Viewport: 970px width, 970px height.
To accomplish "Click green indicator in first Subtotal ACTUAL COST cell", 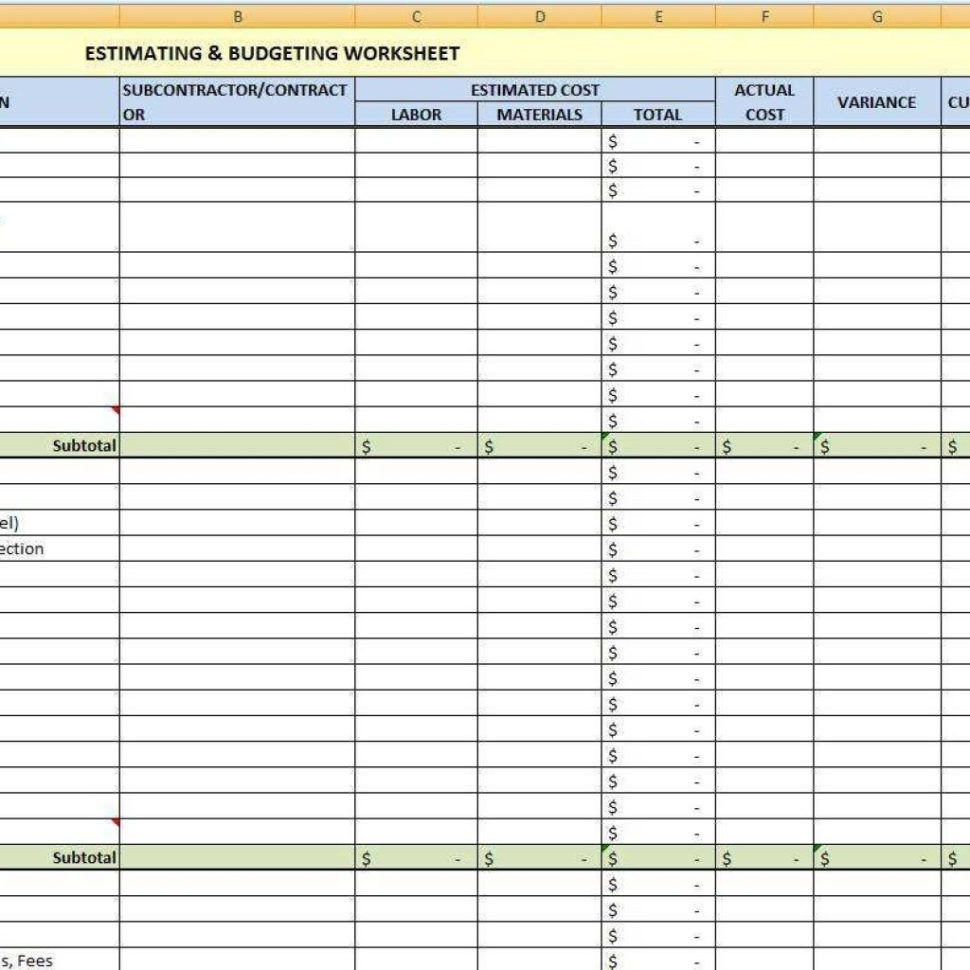I will [x=722, y=437].
